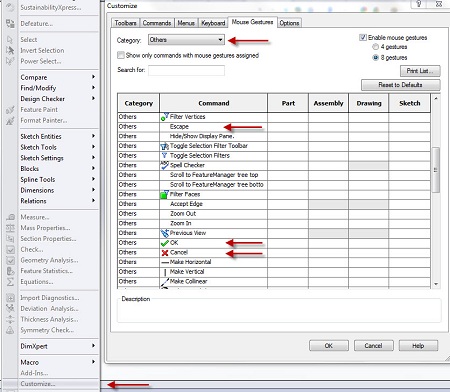The height and width of the screenshot is (392, 450).
Task: Click the Toggle Selection Filter Toolbar icon
Action: tap(164, 146)
